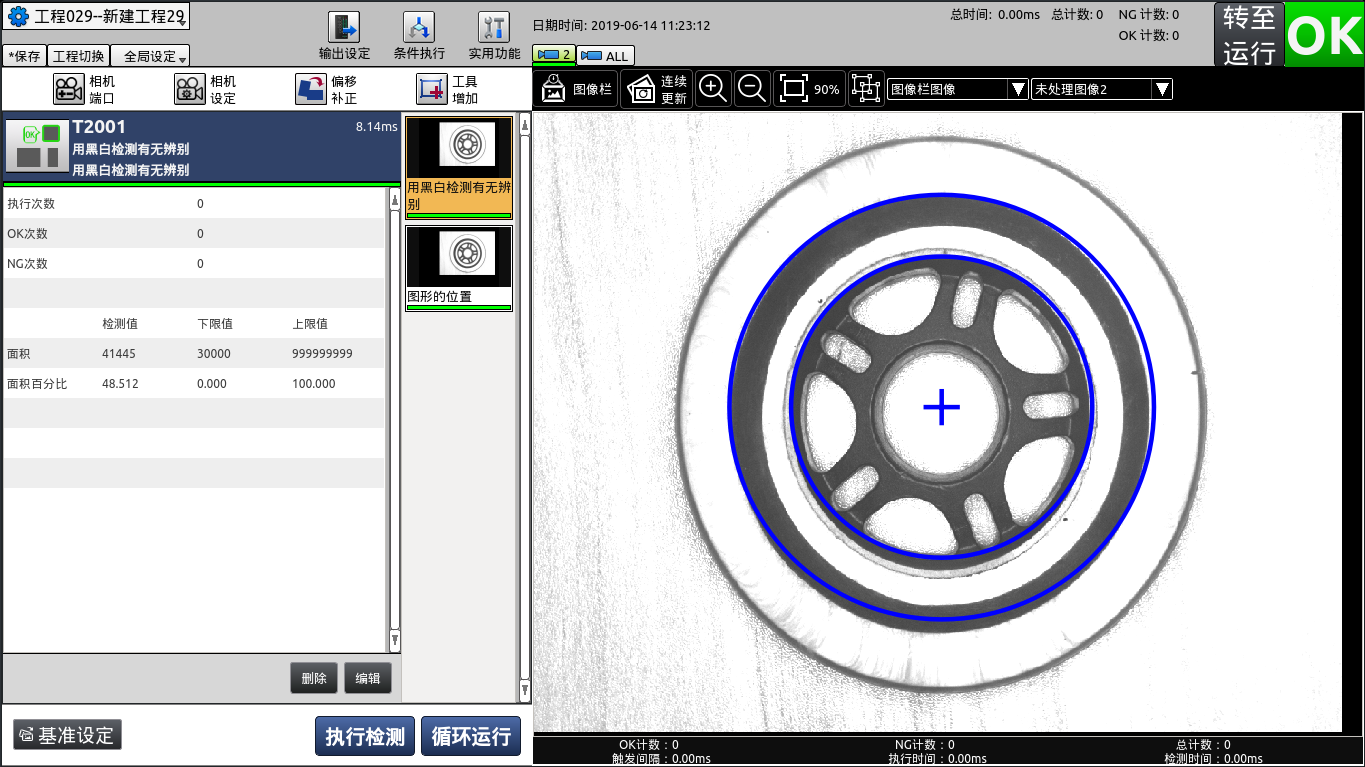Select the 用黑白检测有无辨别 tool thumbnail
The image size is (1365, 767).
click(x=459, y=168)
